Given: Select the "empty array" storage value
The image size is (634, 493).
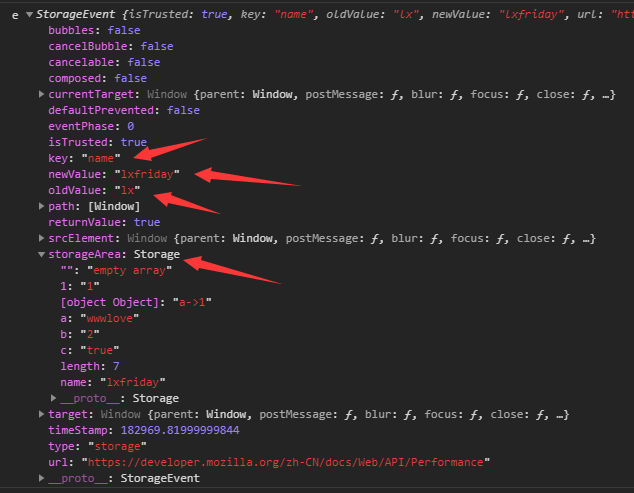Looking at the screenshot, I should pyautogui.click(x=129, y=270).
